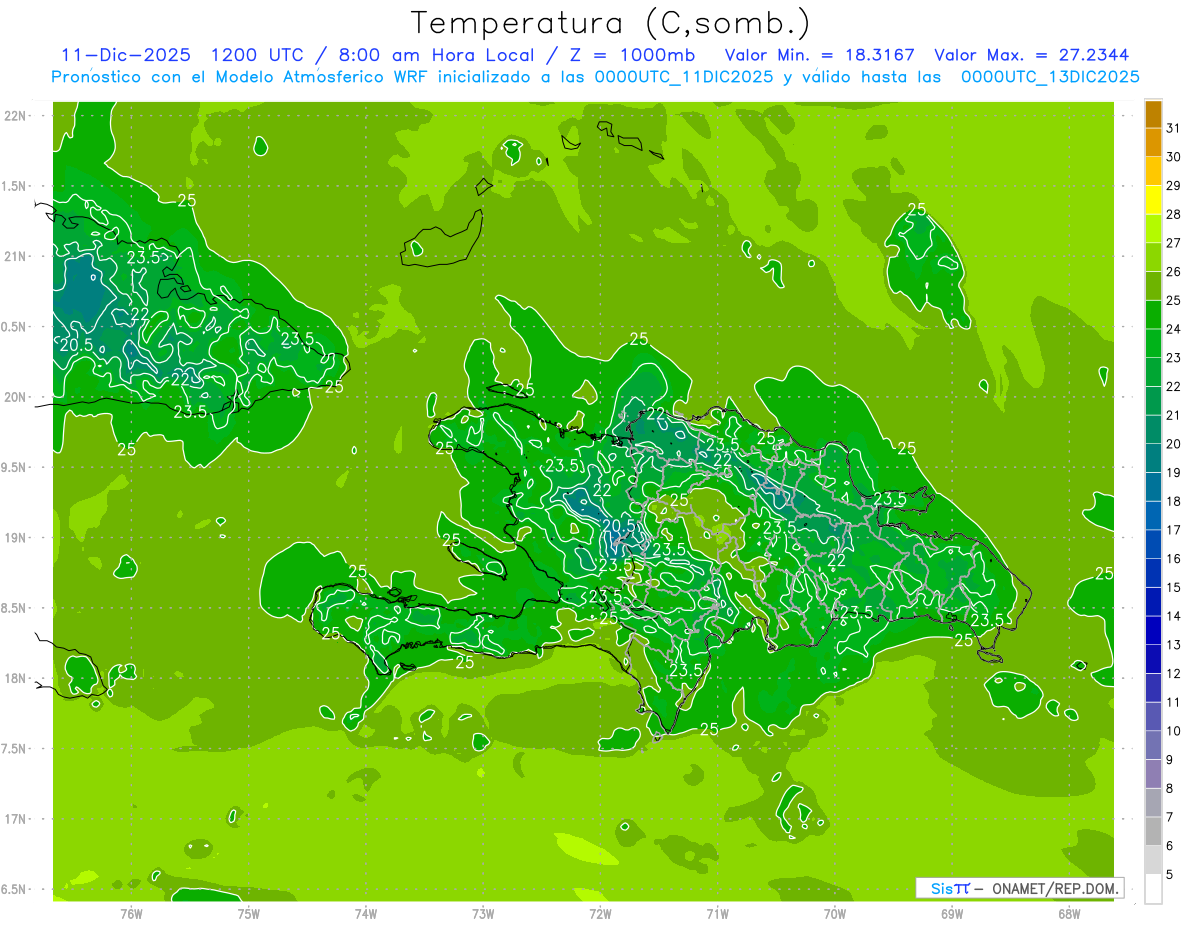
Task: Click the legend swatch between 24 and 25
Action: click(x=1153, y=316)
